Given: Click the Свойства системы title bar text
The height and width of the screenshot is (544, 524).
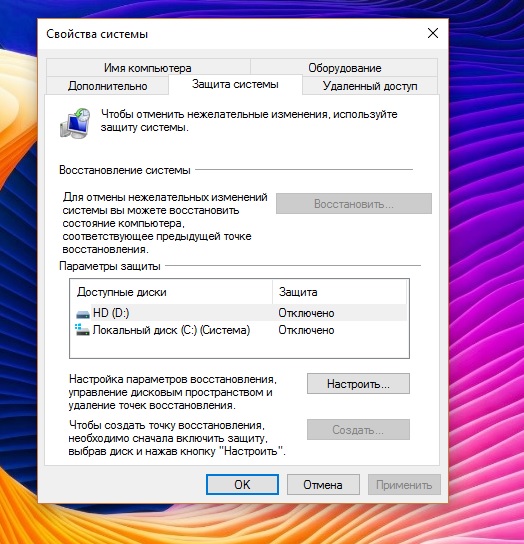Looking at the screenshot, I should coord(97,34).
